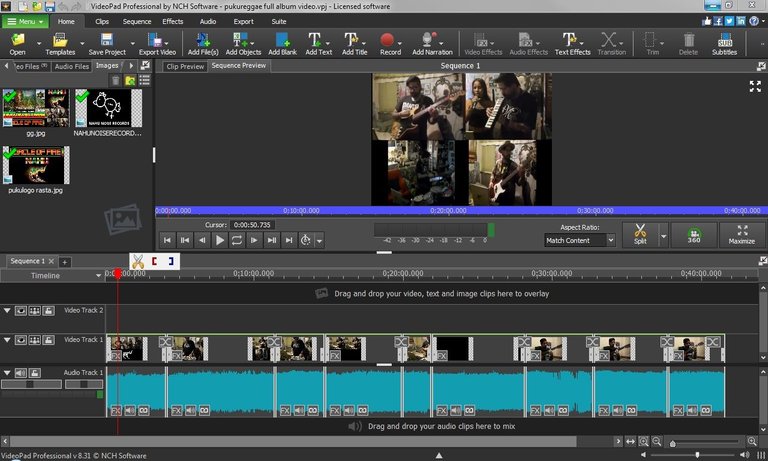The width and height of the screenshot is (768, 461).
Task: Click the zoom-to-fit arrows icon on timeline
Action: 630,441
